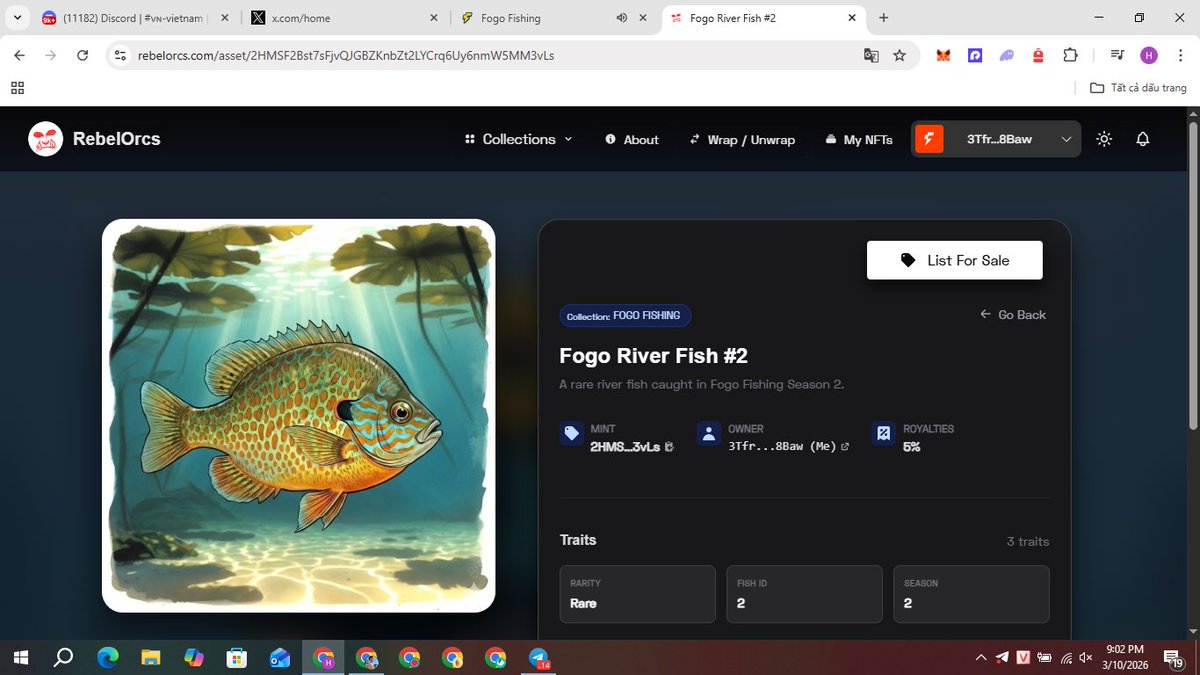This screenshot has width=1200, height=675.
Task: Click the site information icon
Action: [x=121, y=56]
